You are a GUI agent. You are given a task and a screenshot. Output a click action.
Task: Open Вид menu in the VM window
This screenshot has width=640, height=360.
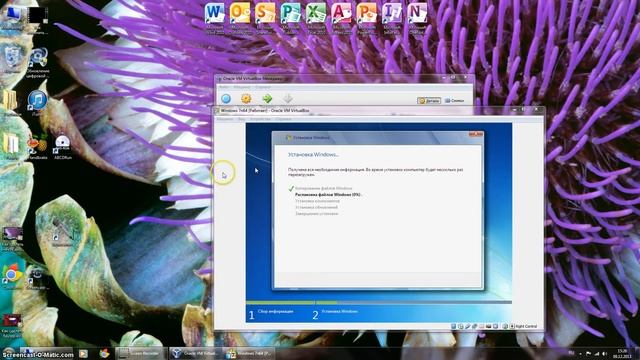pyautogui.click(x=242, y=119)
